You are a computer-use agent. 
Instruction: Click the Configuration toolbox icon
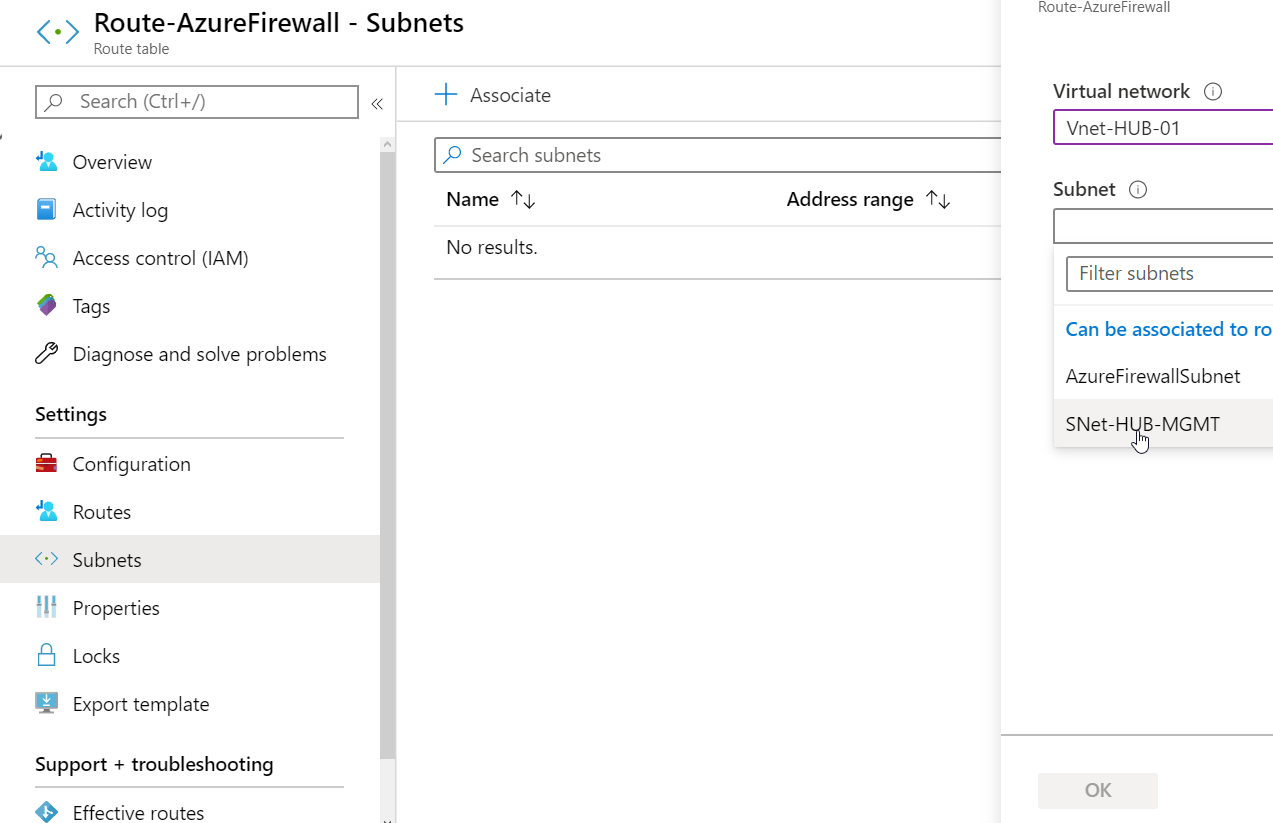[x=46, y=464]
